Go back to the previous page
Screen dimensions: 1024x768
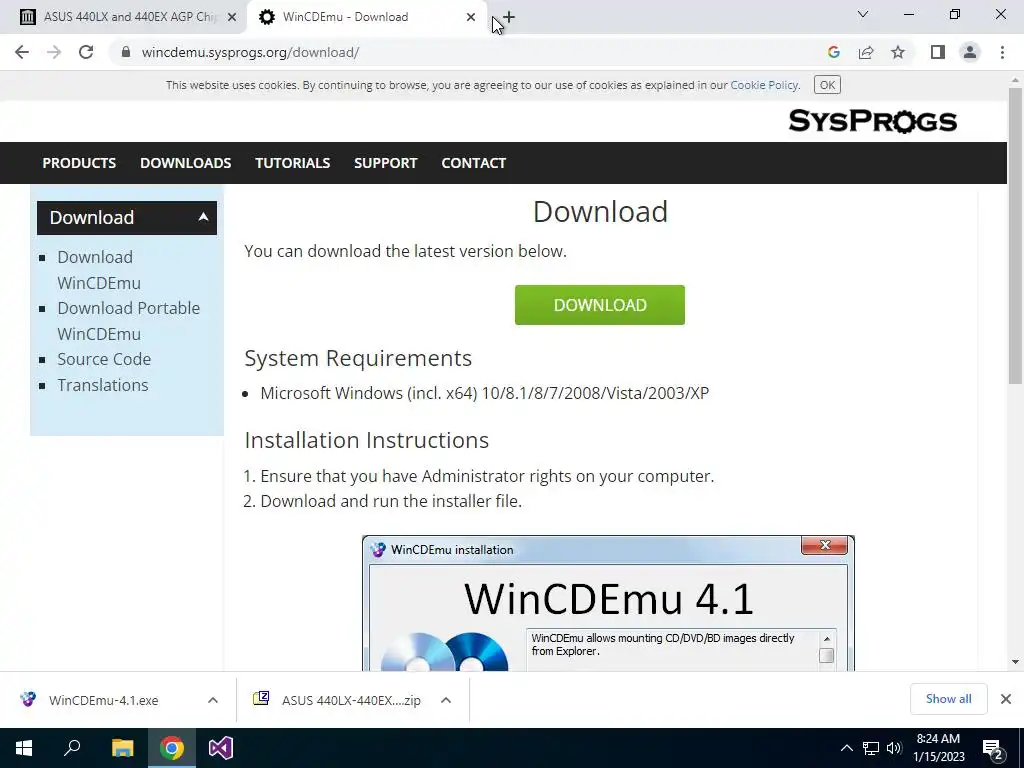click(22, 52)
